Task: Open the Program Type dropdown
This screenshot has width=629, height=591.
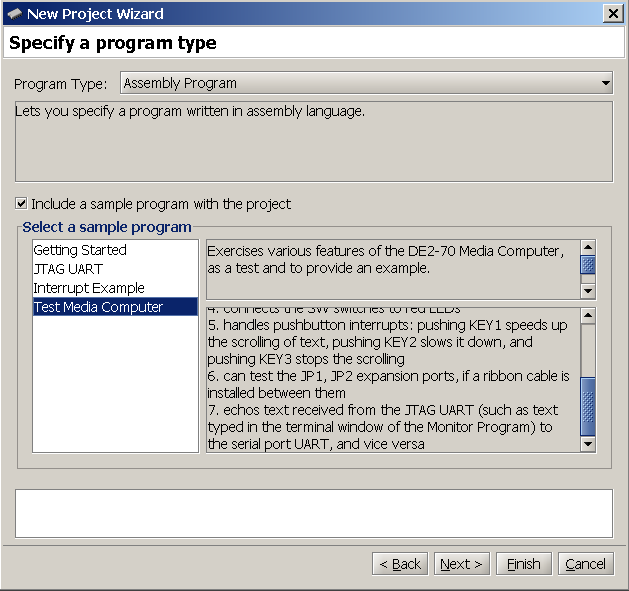Action: (x=366, y=83)
